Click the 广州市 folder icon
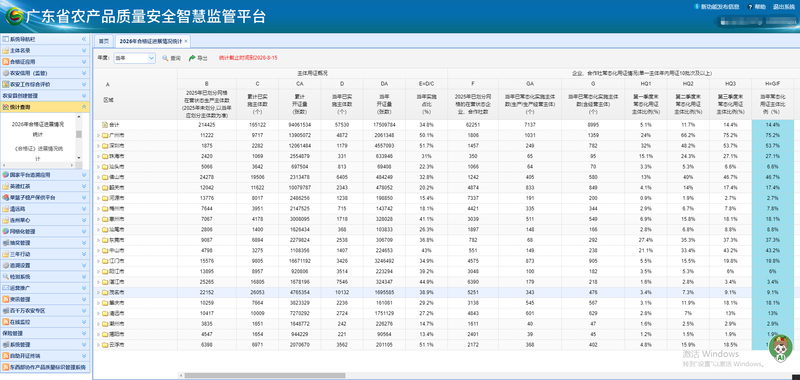The width and height of the screenshot is (800, 380). click(x=105, y=135)
